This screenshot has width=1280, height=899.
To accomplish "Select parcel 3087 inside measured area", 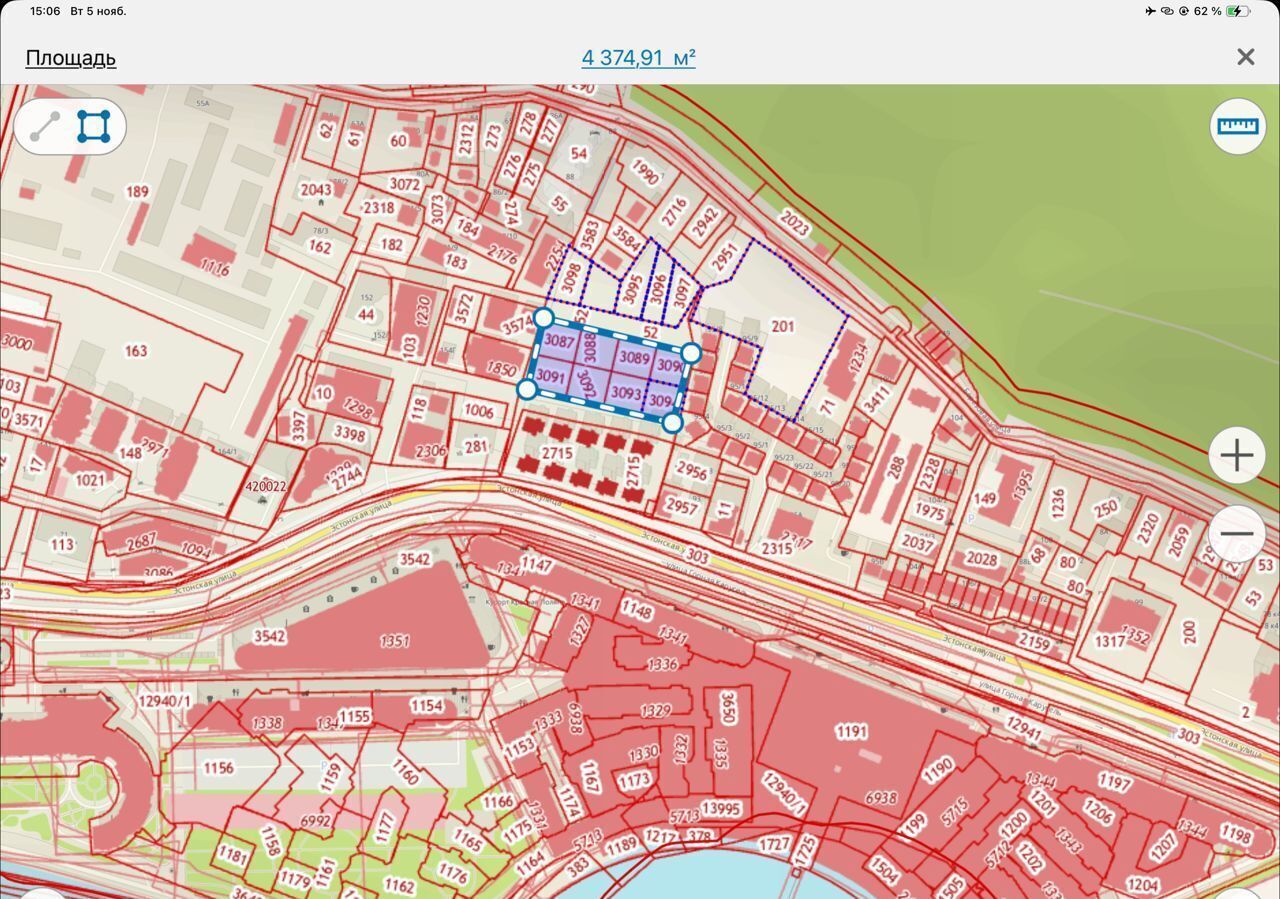I will (560, 342).
